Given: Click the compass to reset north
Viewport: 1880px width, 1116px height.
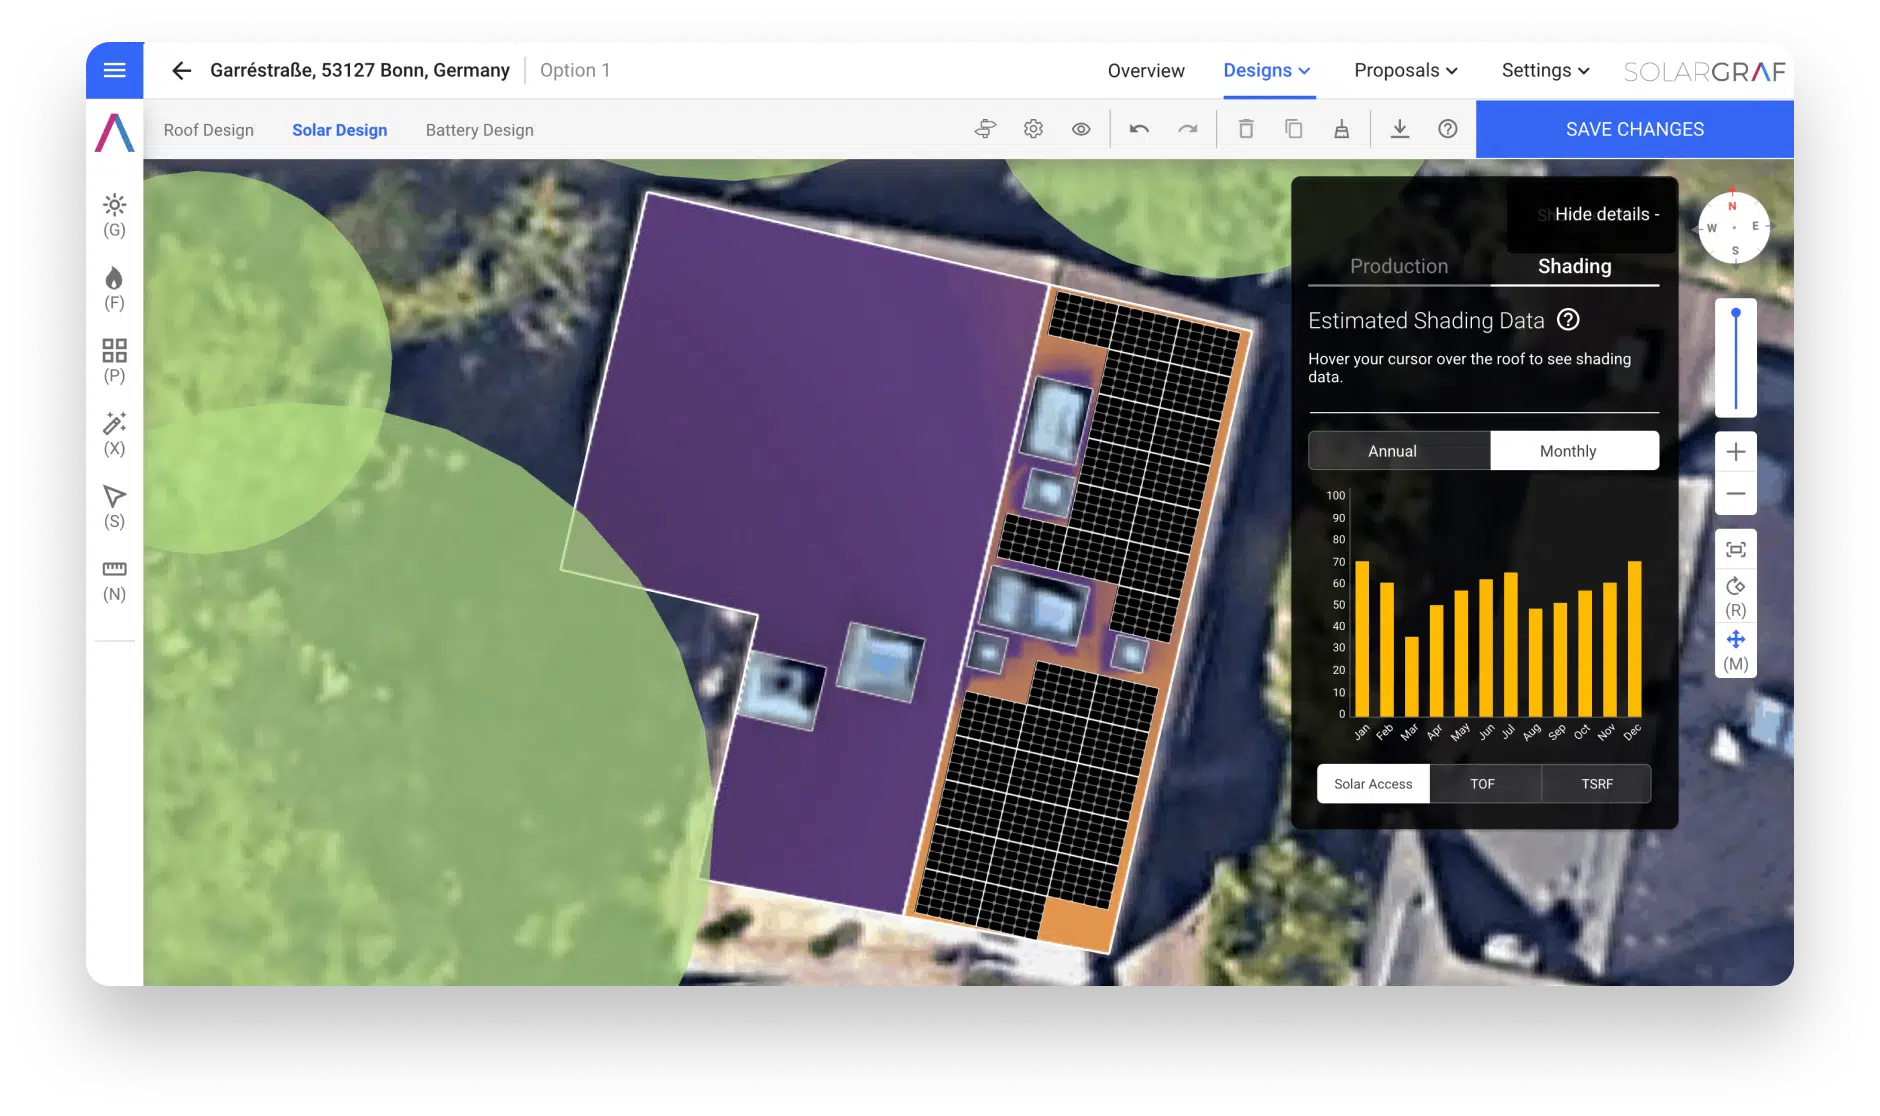Looking at the screenshot, I should (x=1734, y=228).
